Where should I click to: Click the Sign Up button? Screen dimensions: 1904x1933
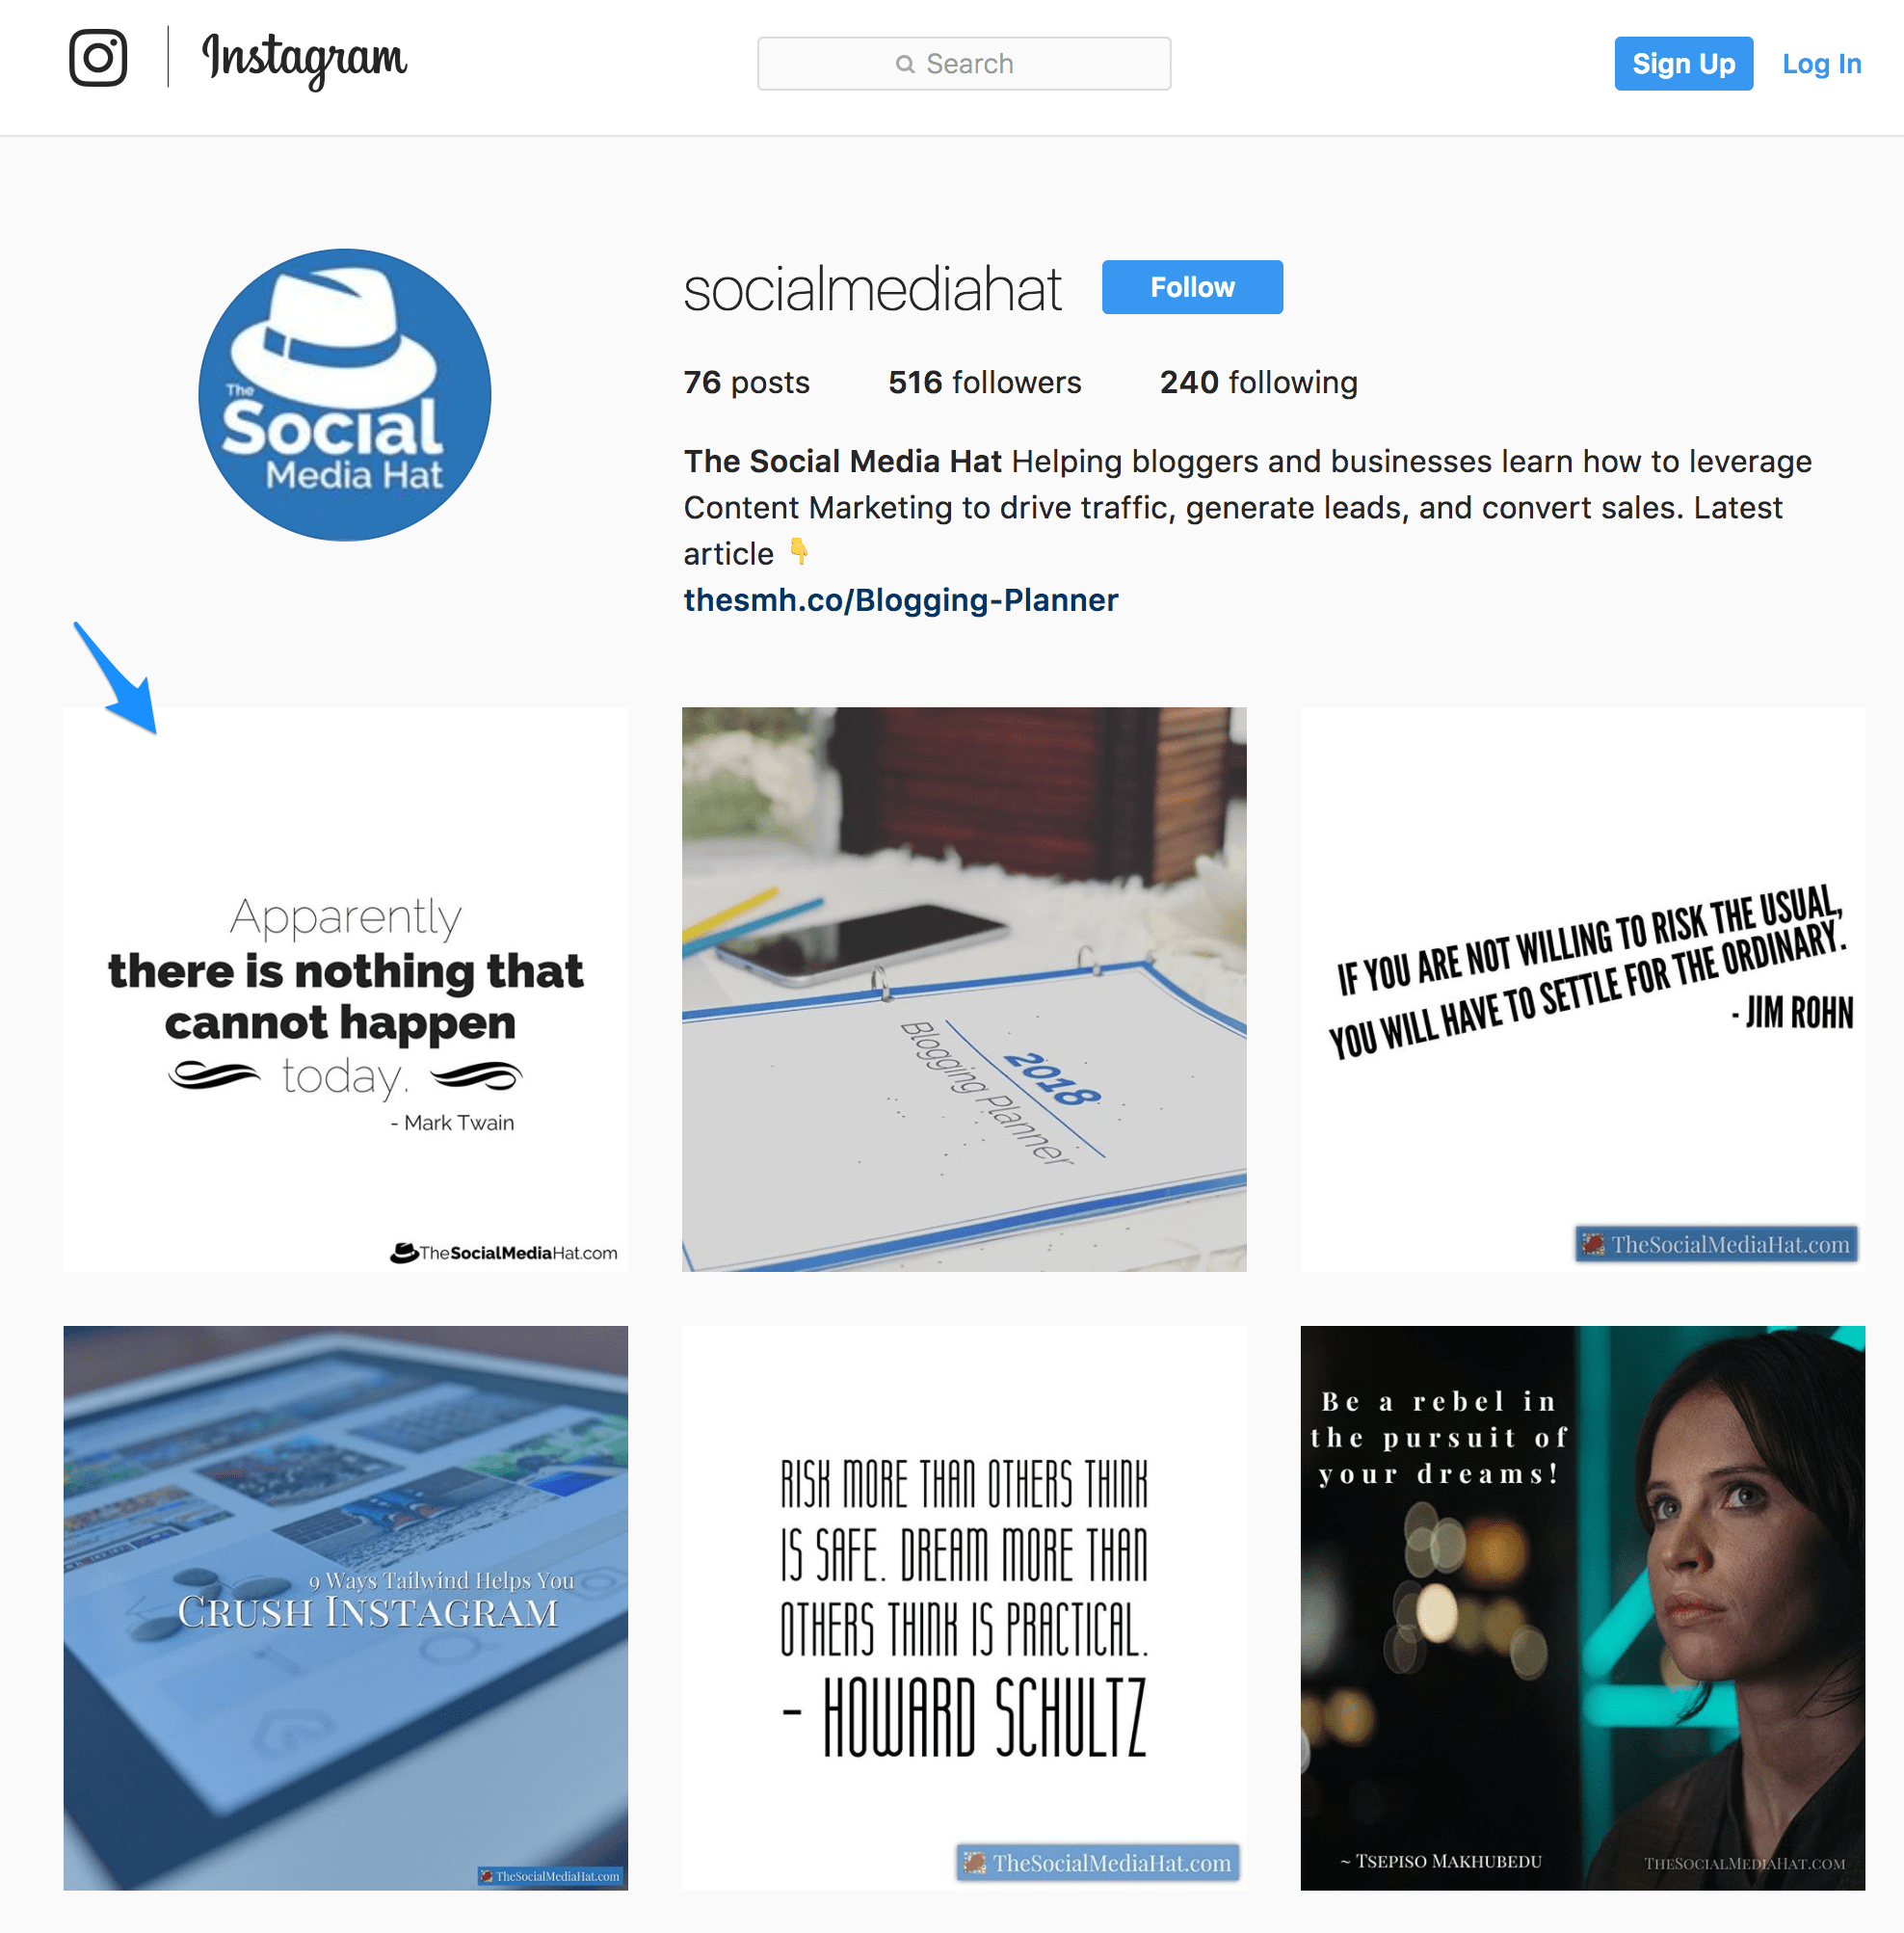pyautogui.click(x=1676, y=65)
